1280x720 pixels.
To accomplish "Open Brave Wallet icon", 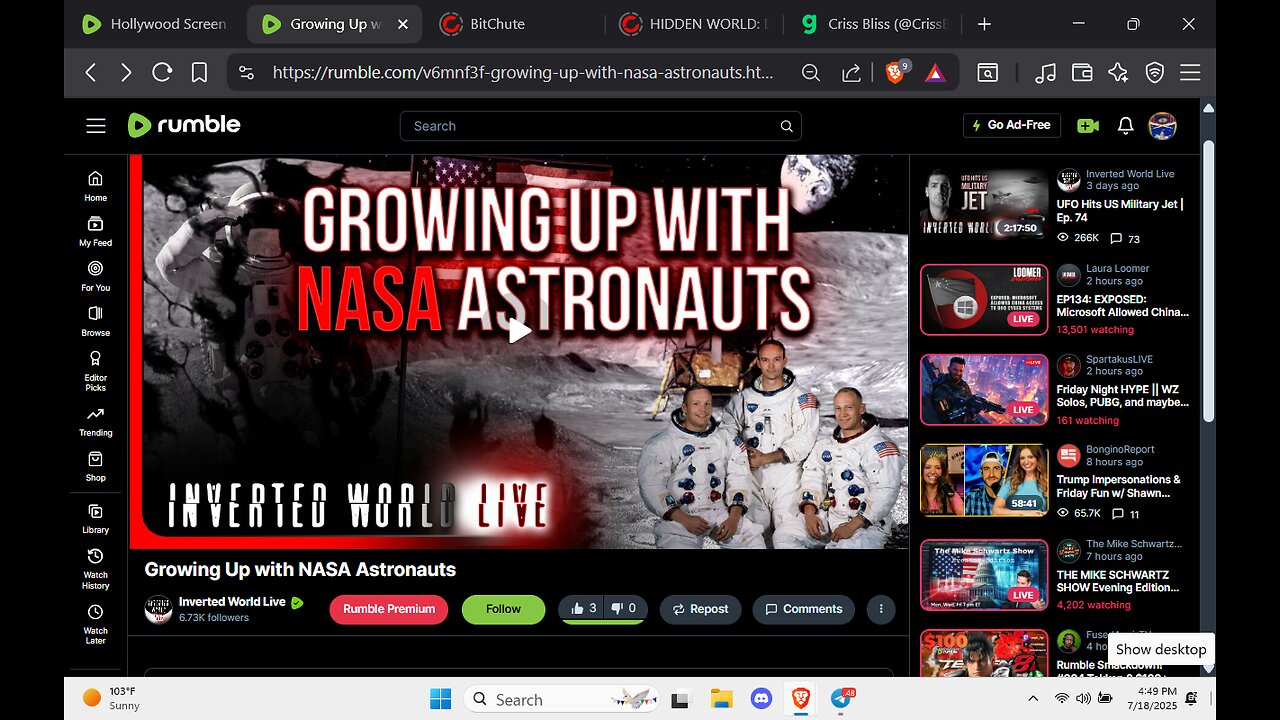I will [1081, 72].
